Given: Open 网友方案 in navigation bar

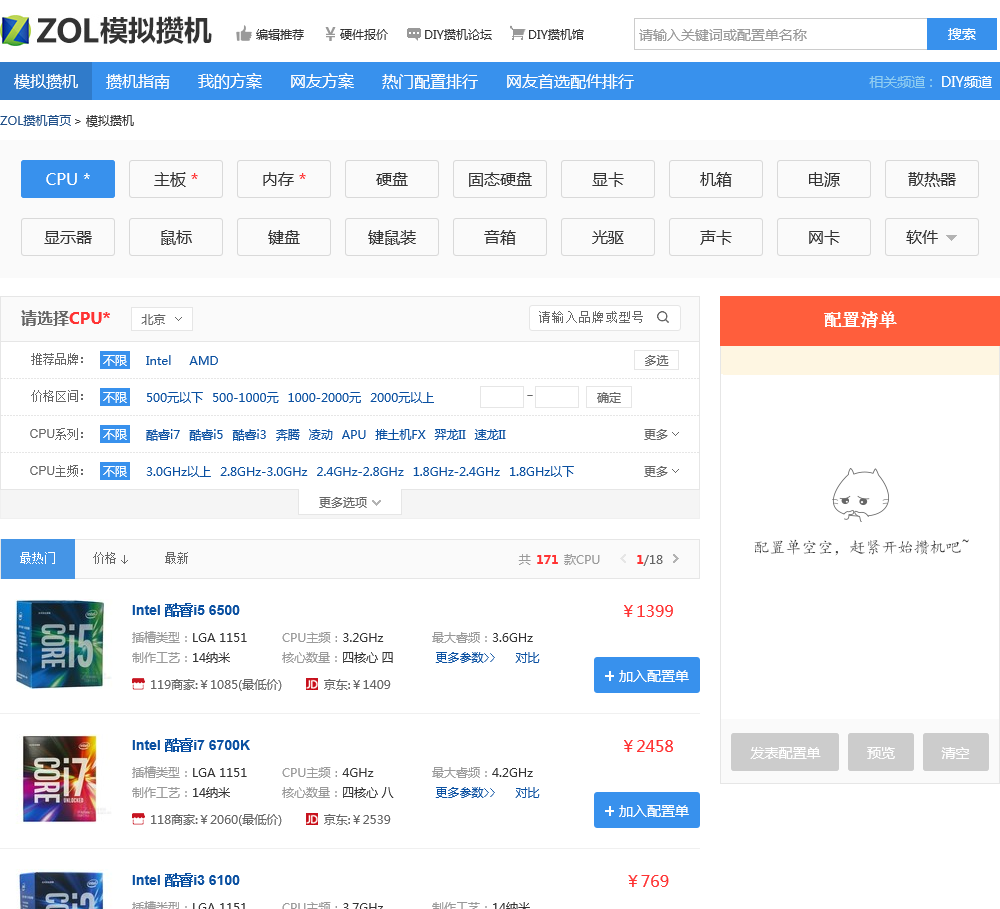Looking at the screenshot, I should (322, 81).
